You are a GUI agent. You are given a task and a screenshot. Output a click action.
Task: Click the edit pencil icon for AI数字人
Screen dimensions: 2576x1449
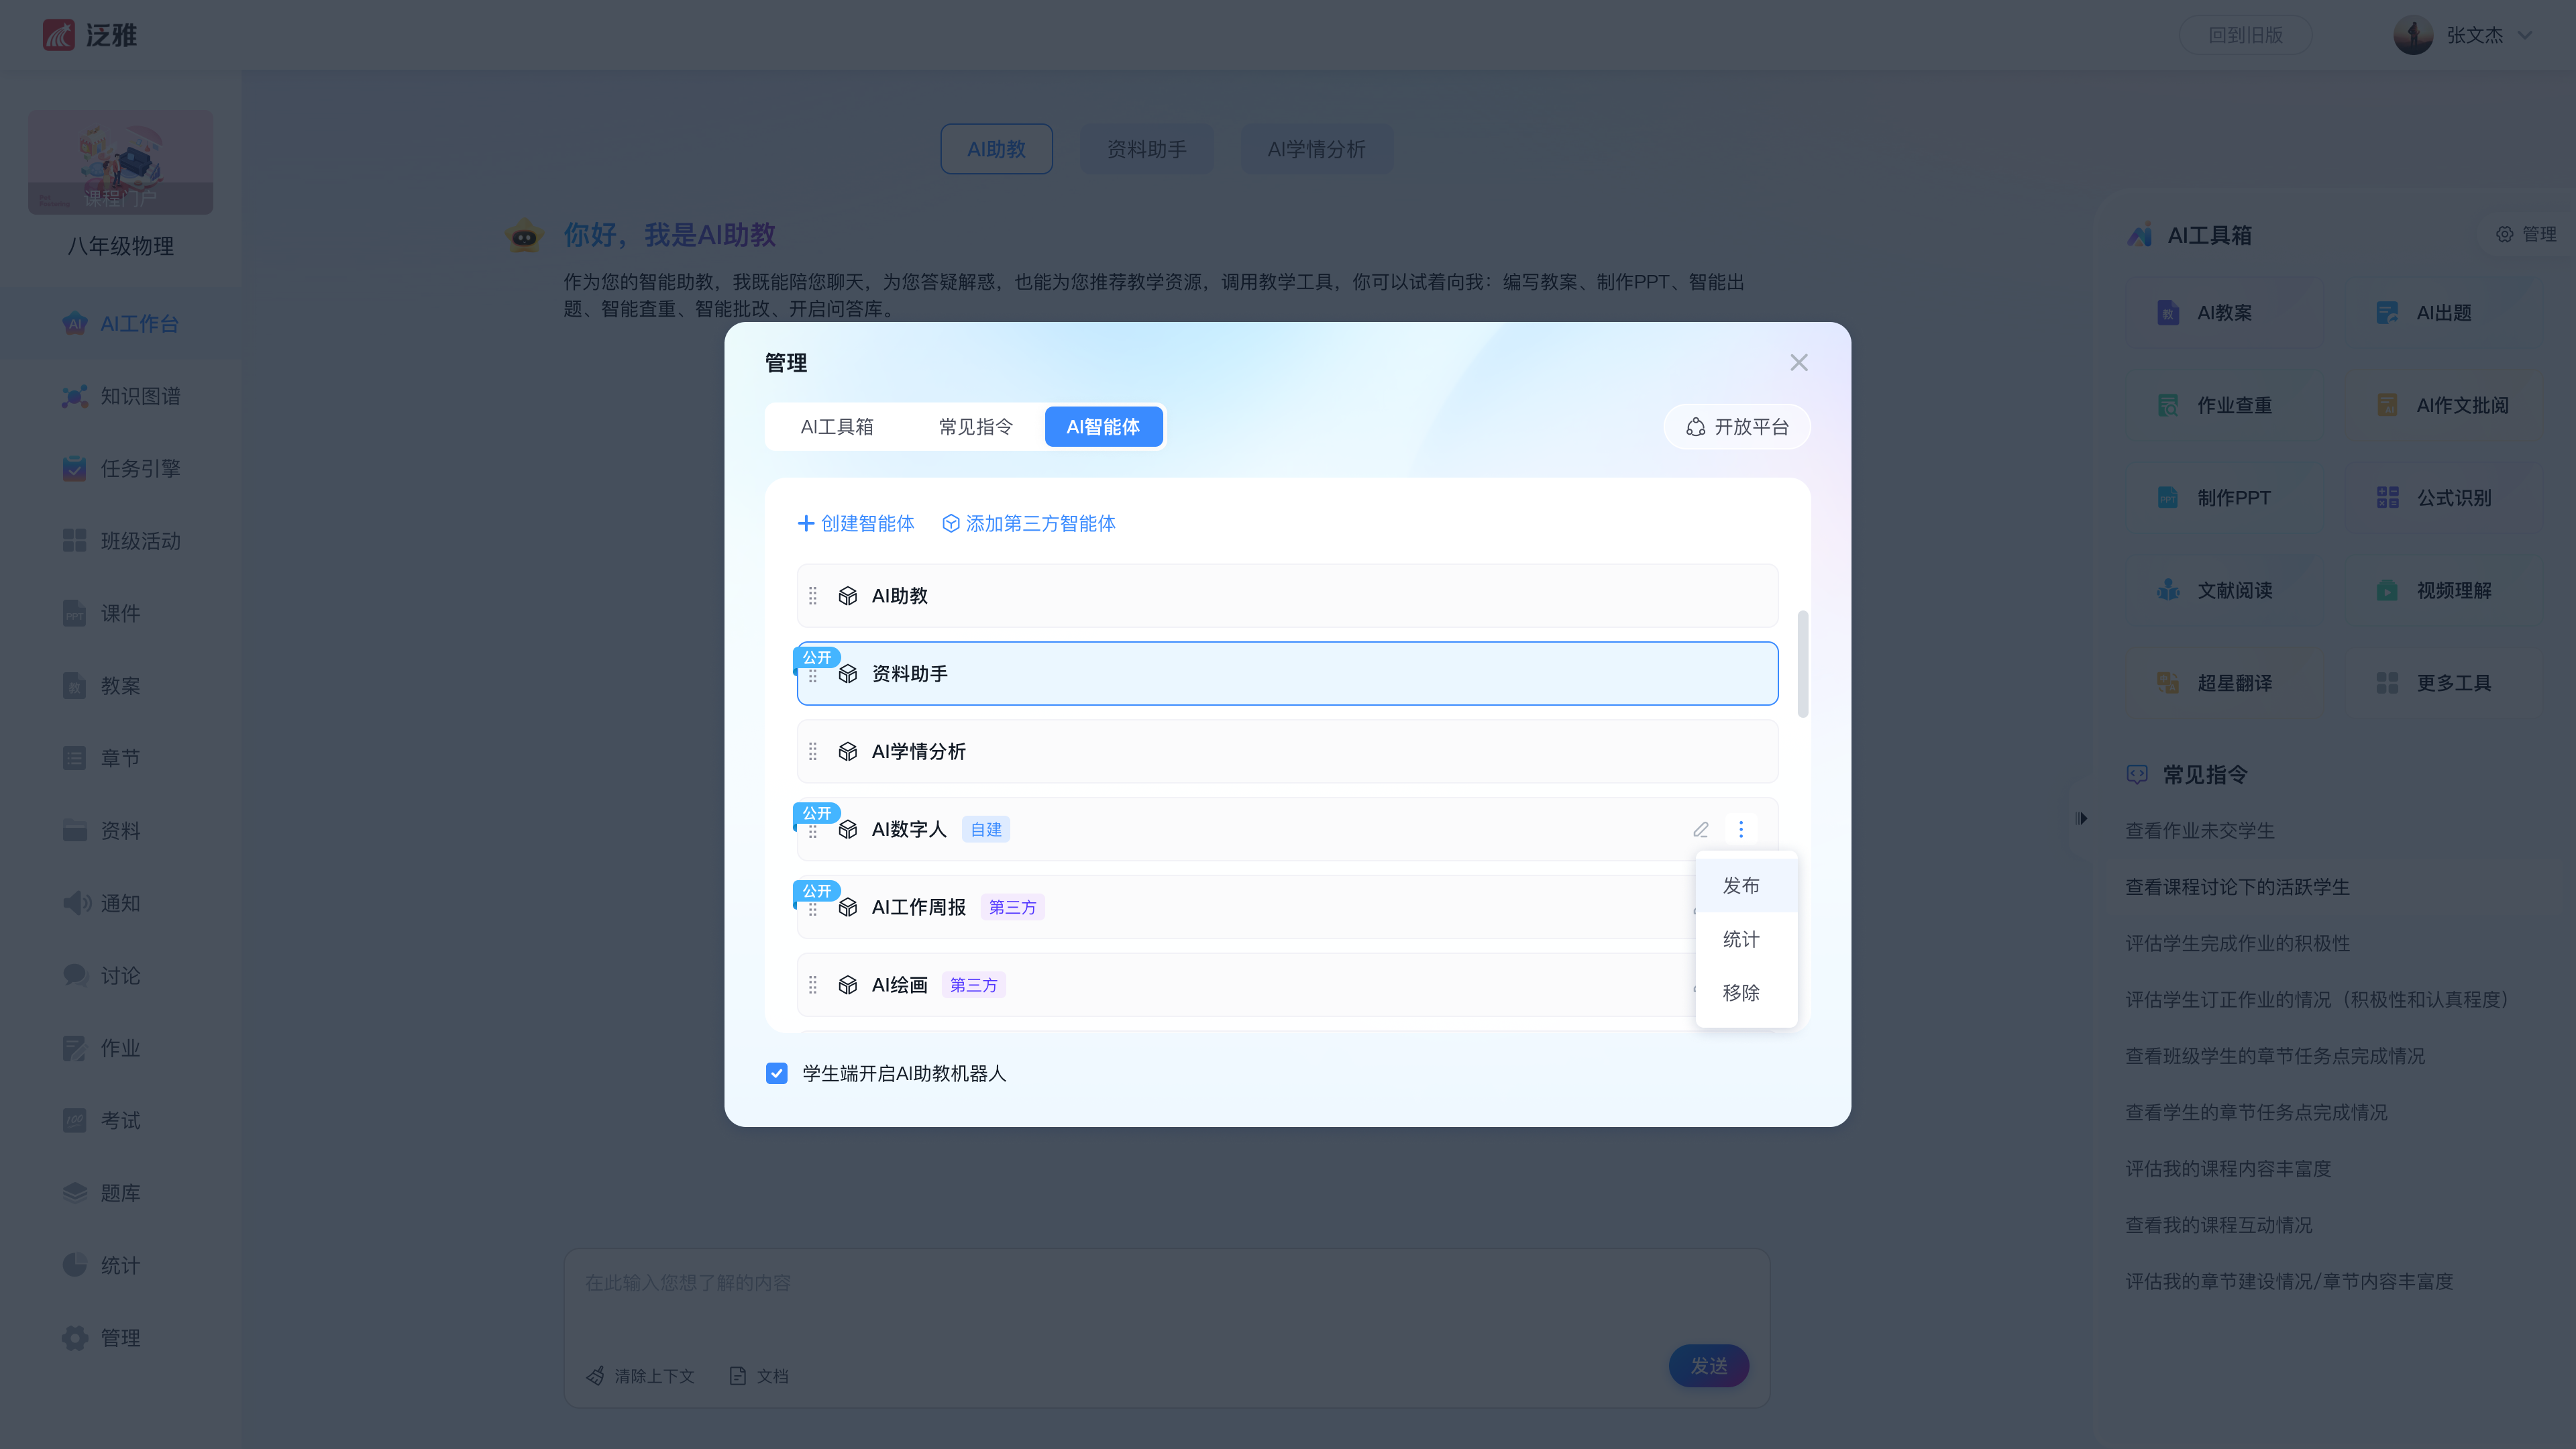[x=1700, y=829]
